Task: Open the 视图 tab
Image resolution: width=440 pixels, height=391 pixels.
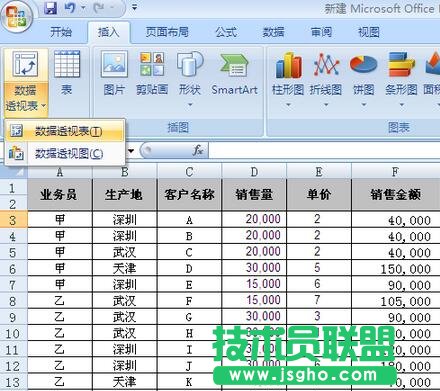Action: 369,32
